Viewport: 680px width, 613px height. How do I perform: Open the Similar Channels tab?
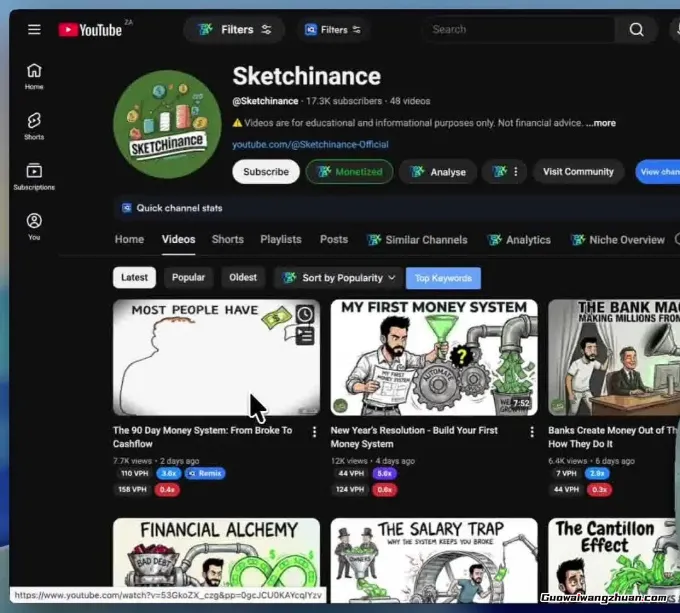click(x=417, y=240)
